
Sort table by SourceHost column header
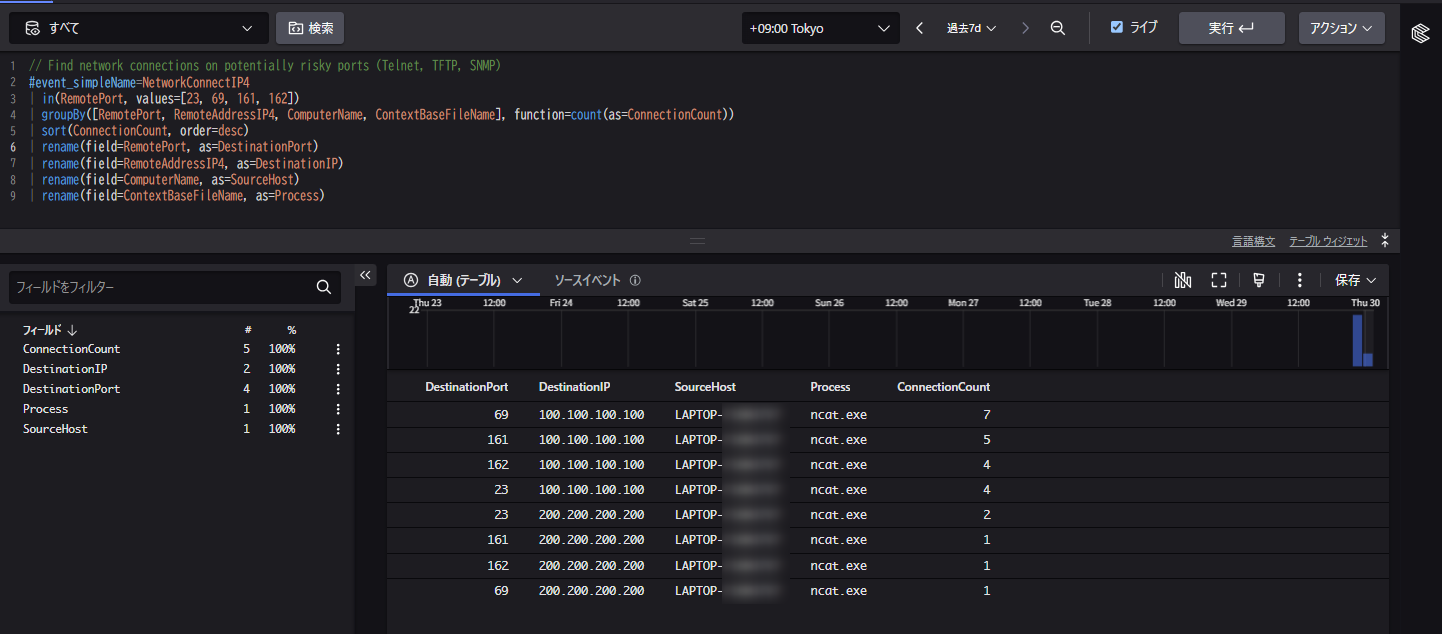pos(705,387)
